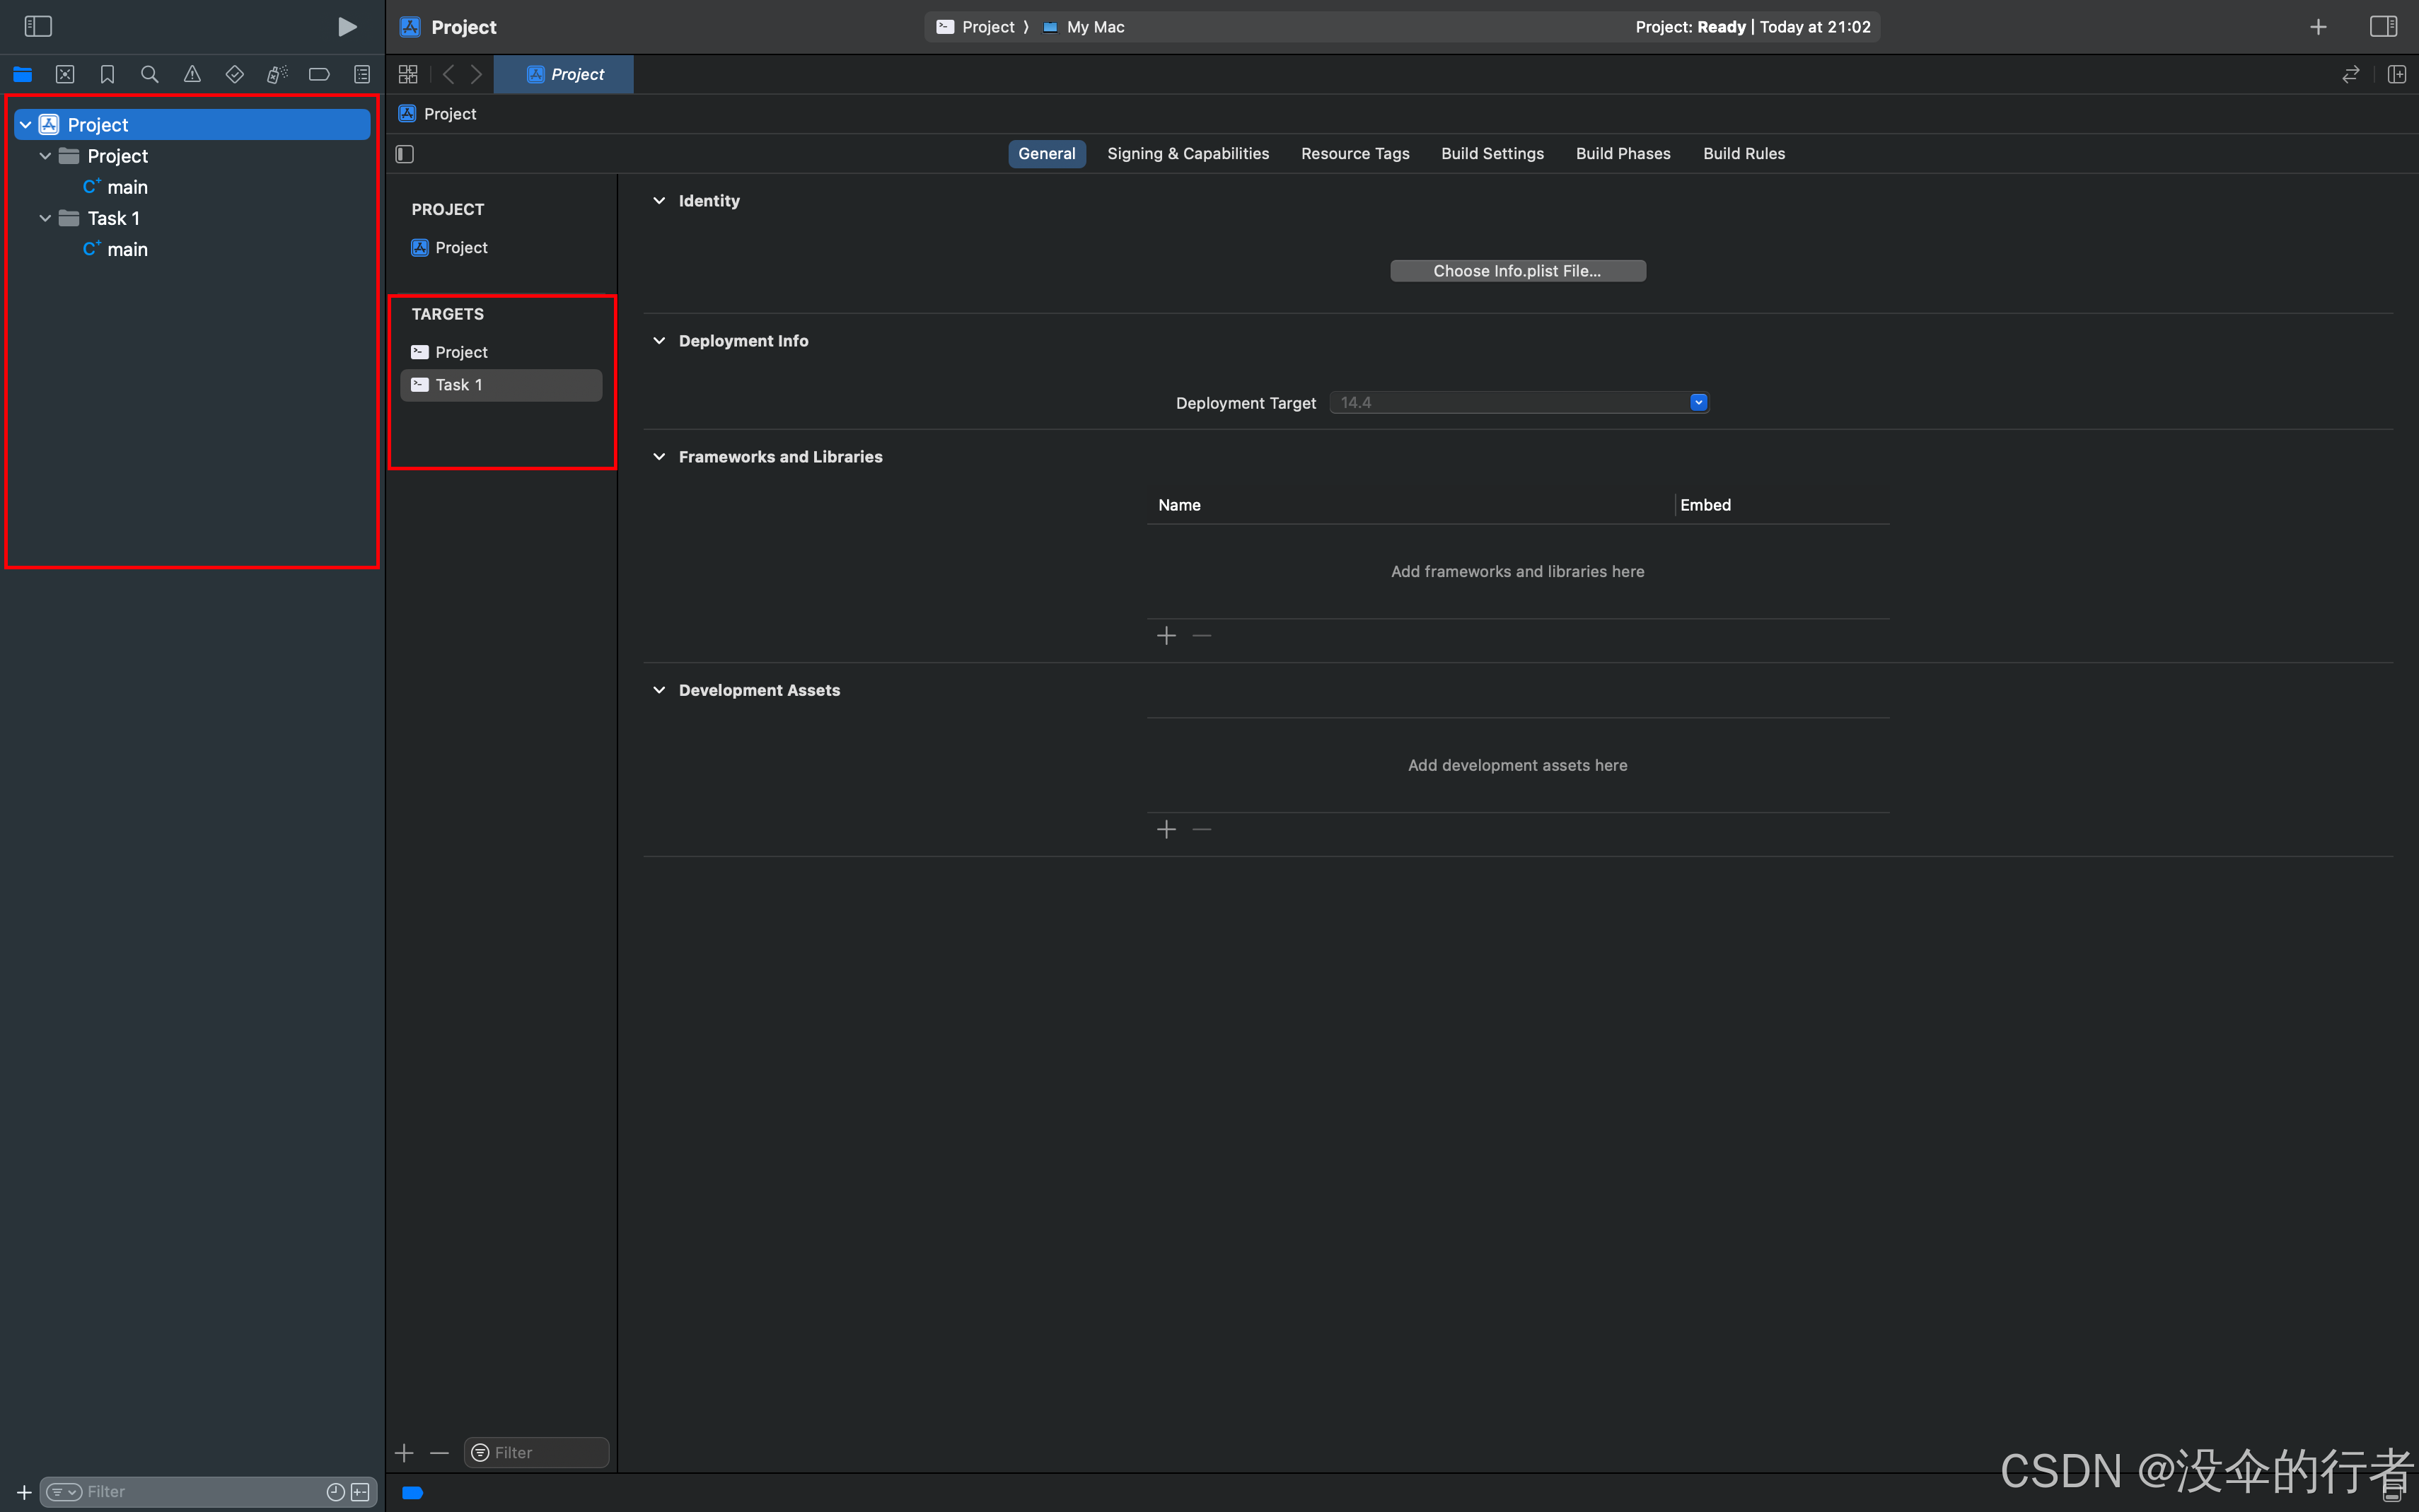2419x1512 pixels.
Task: Open the Source Control navigator
Action: 65,74
